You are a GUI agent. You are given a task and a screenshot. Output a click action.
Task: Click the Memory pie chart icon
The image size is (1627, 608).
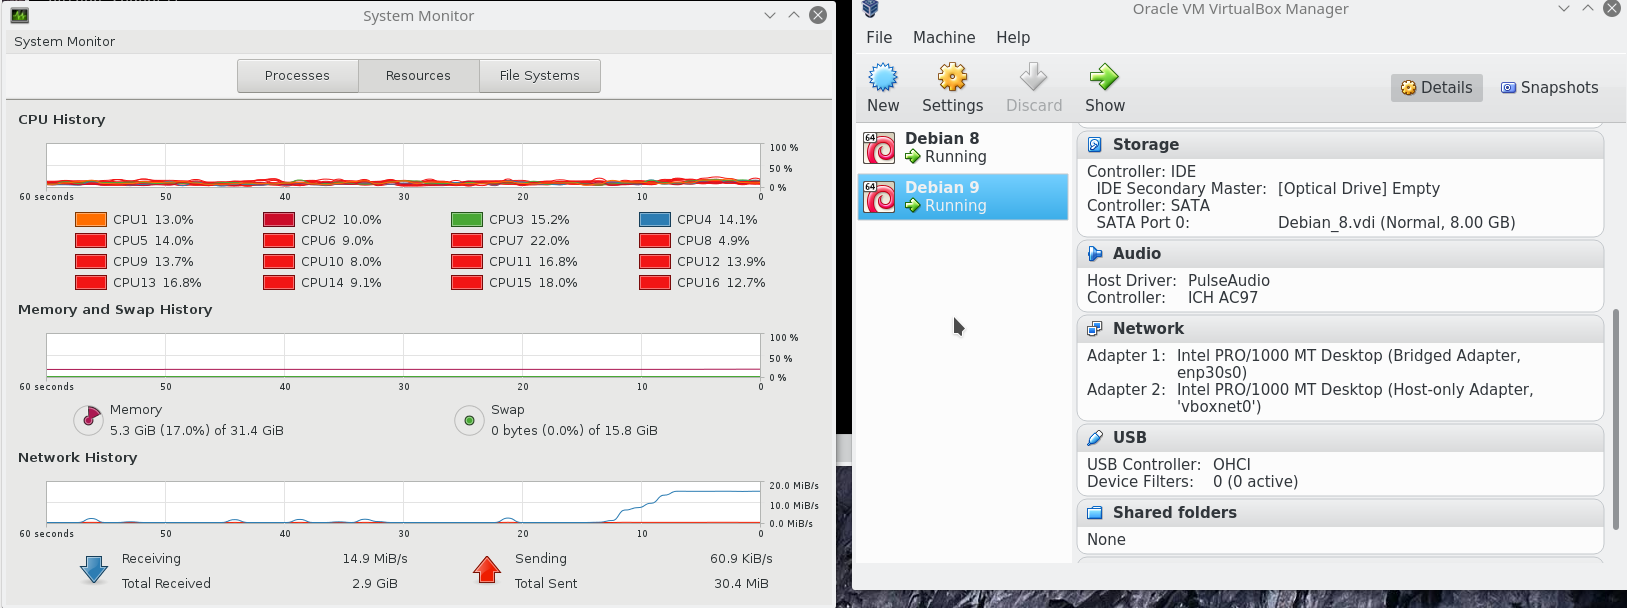tap(89, 420)
